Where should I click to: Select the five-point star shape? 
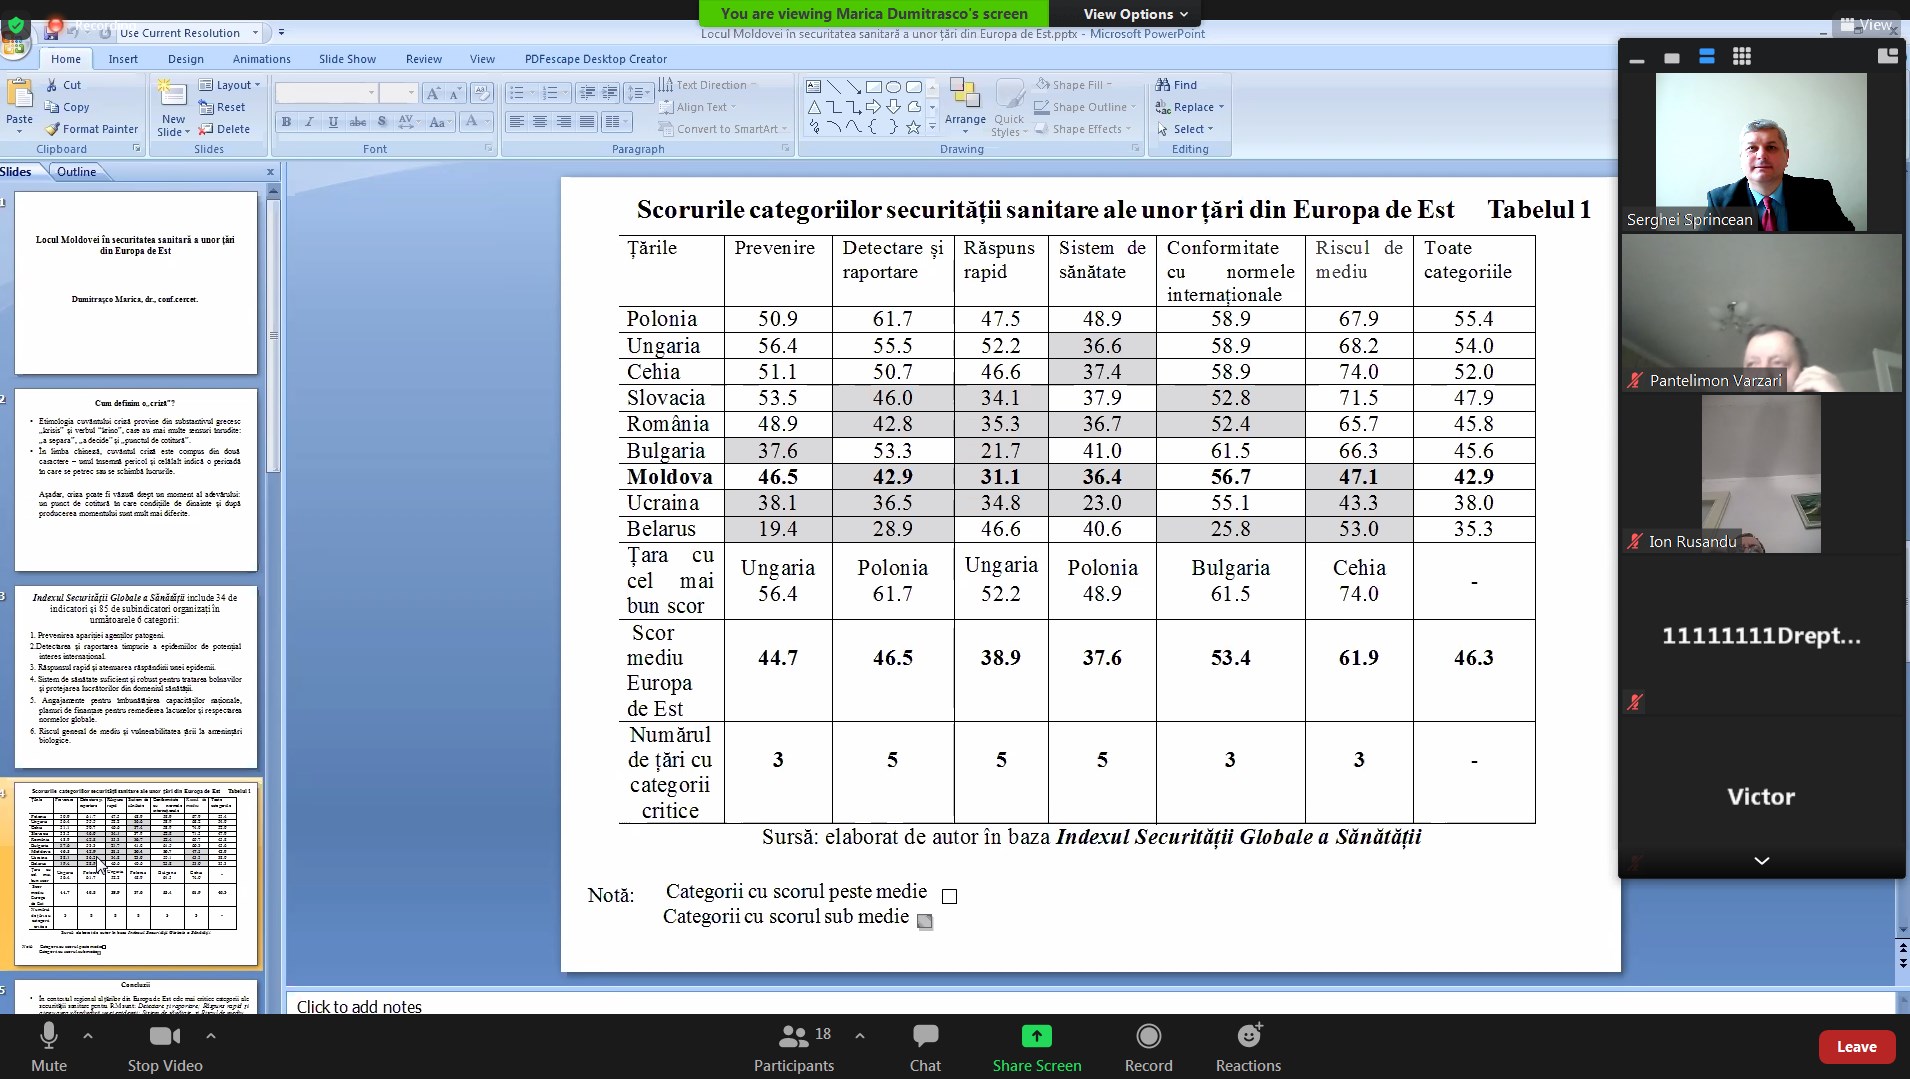pyautogui.click(x=913, y=127)
